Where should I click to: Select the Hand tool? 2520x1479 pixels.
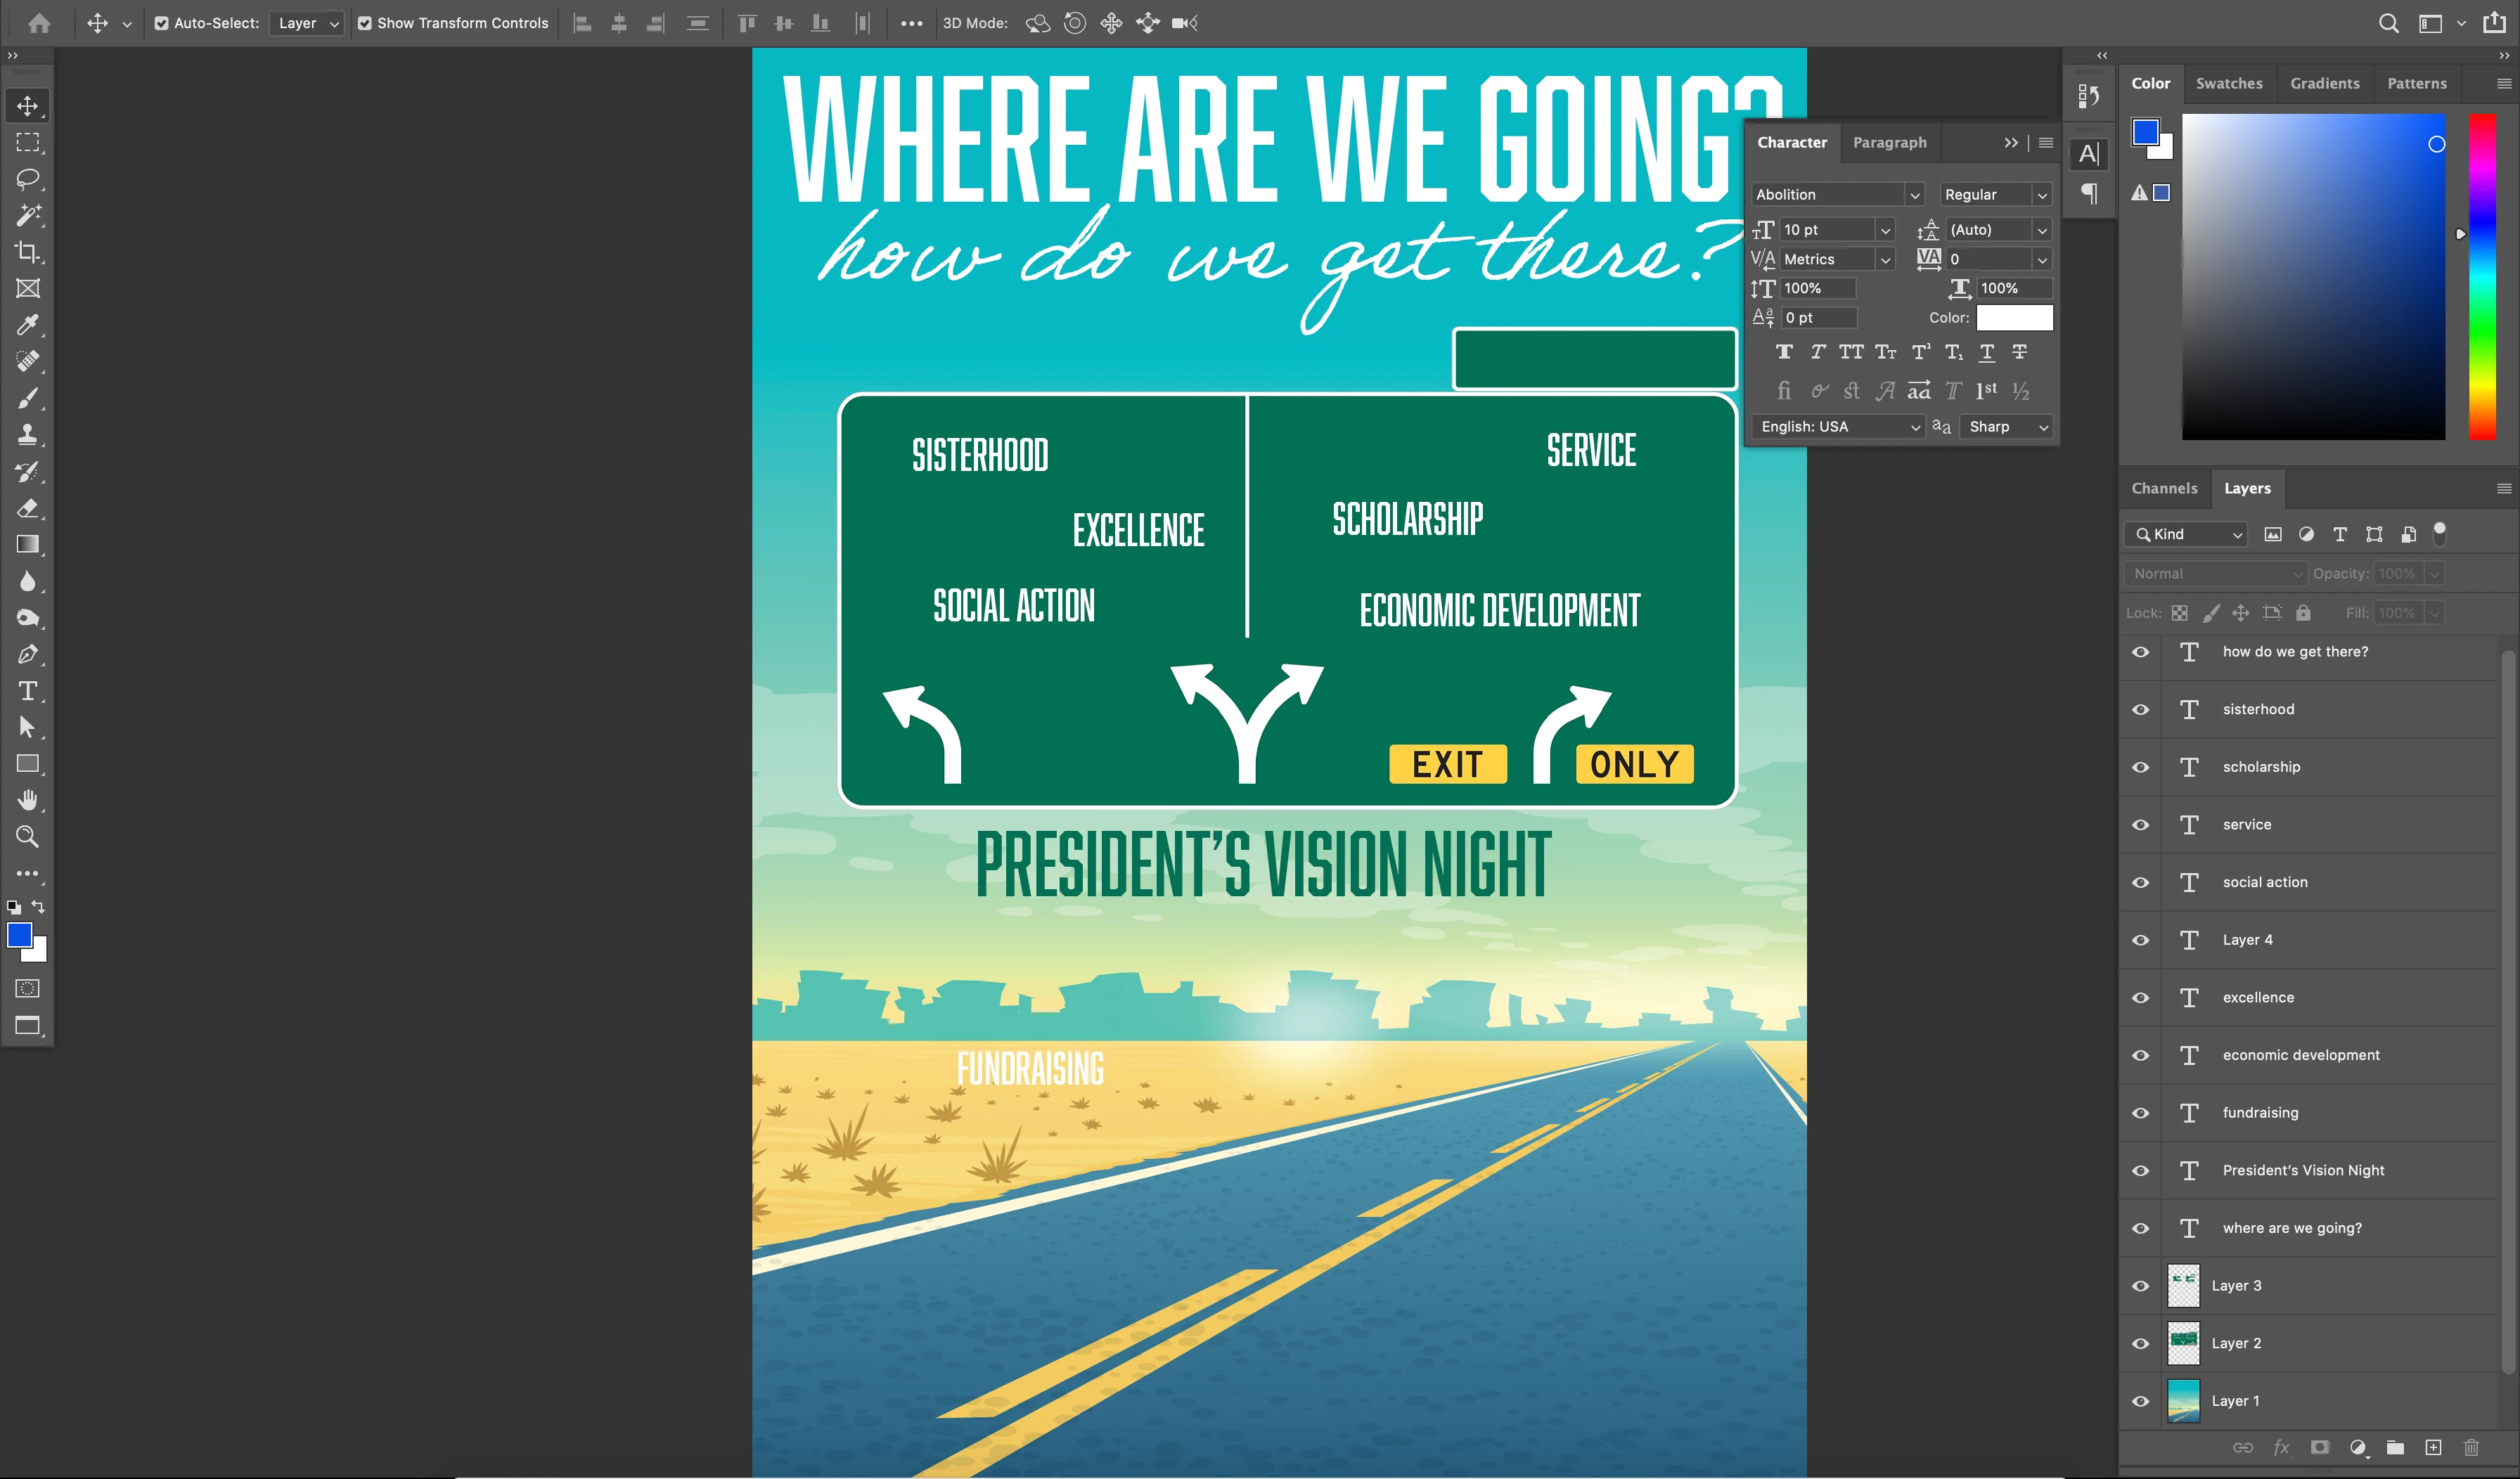[x=27, y=800]
